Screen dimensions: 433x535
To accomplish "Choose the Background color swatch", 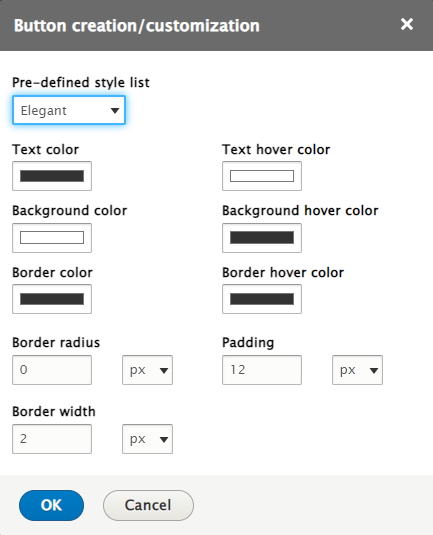I will (52, 238).
